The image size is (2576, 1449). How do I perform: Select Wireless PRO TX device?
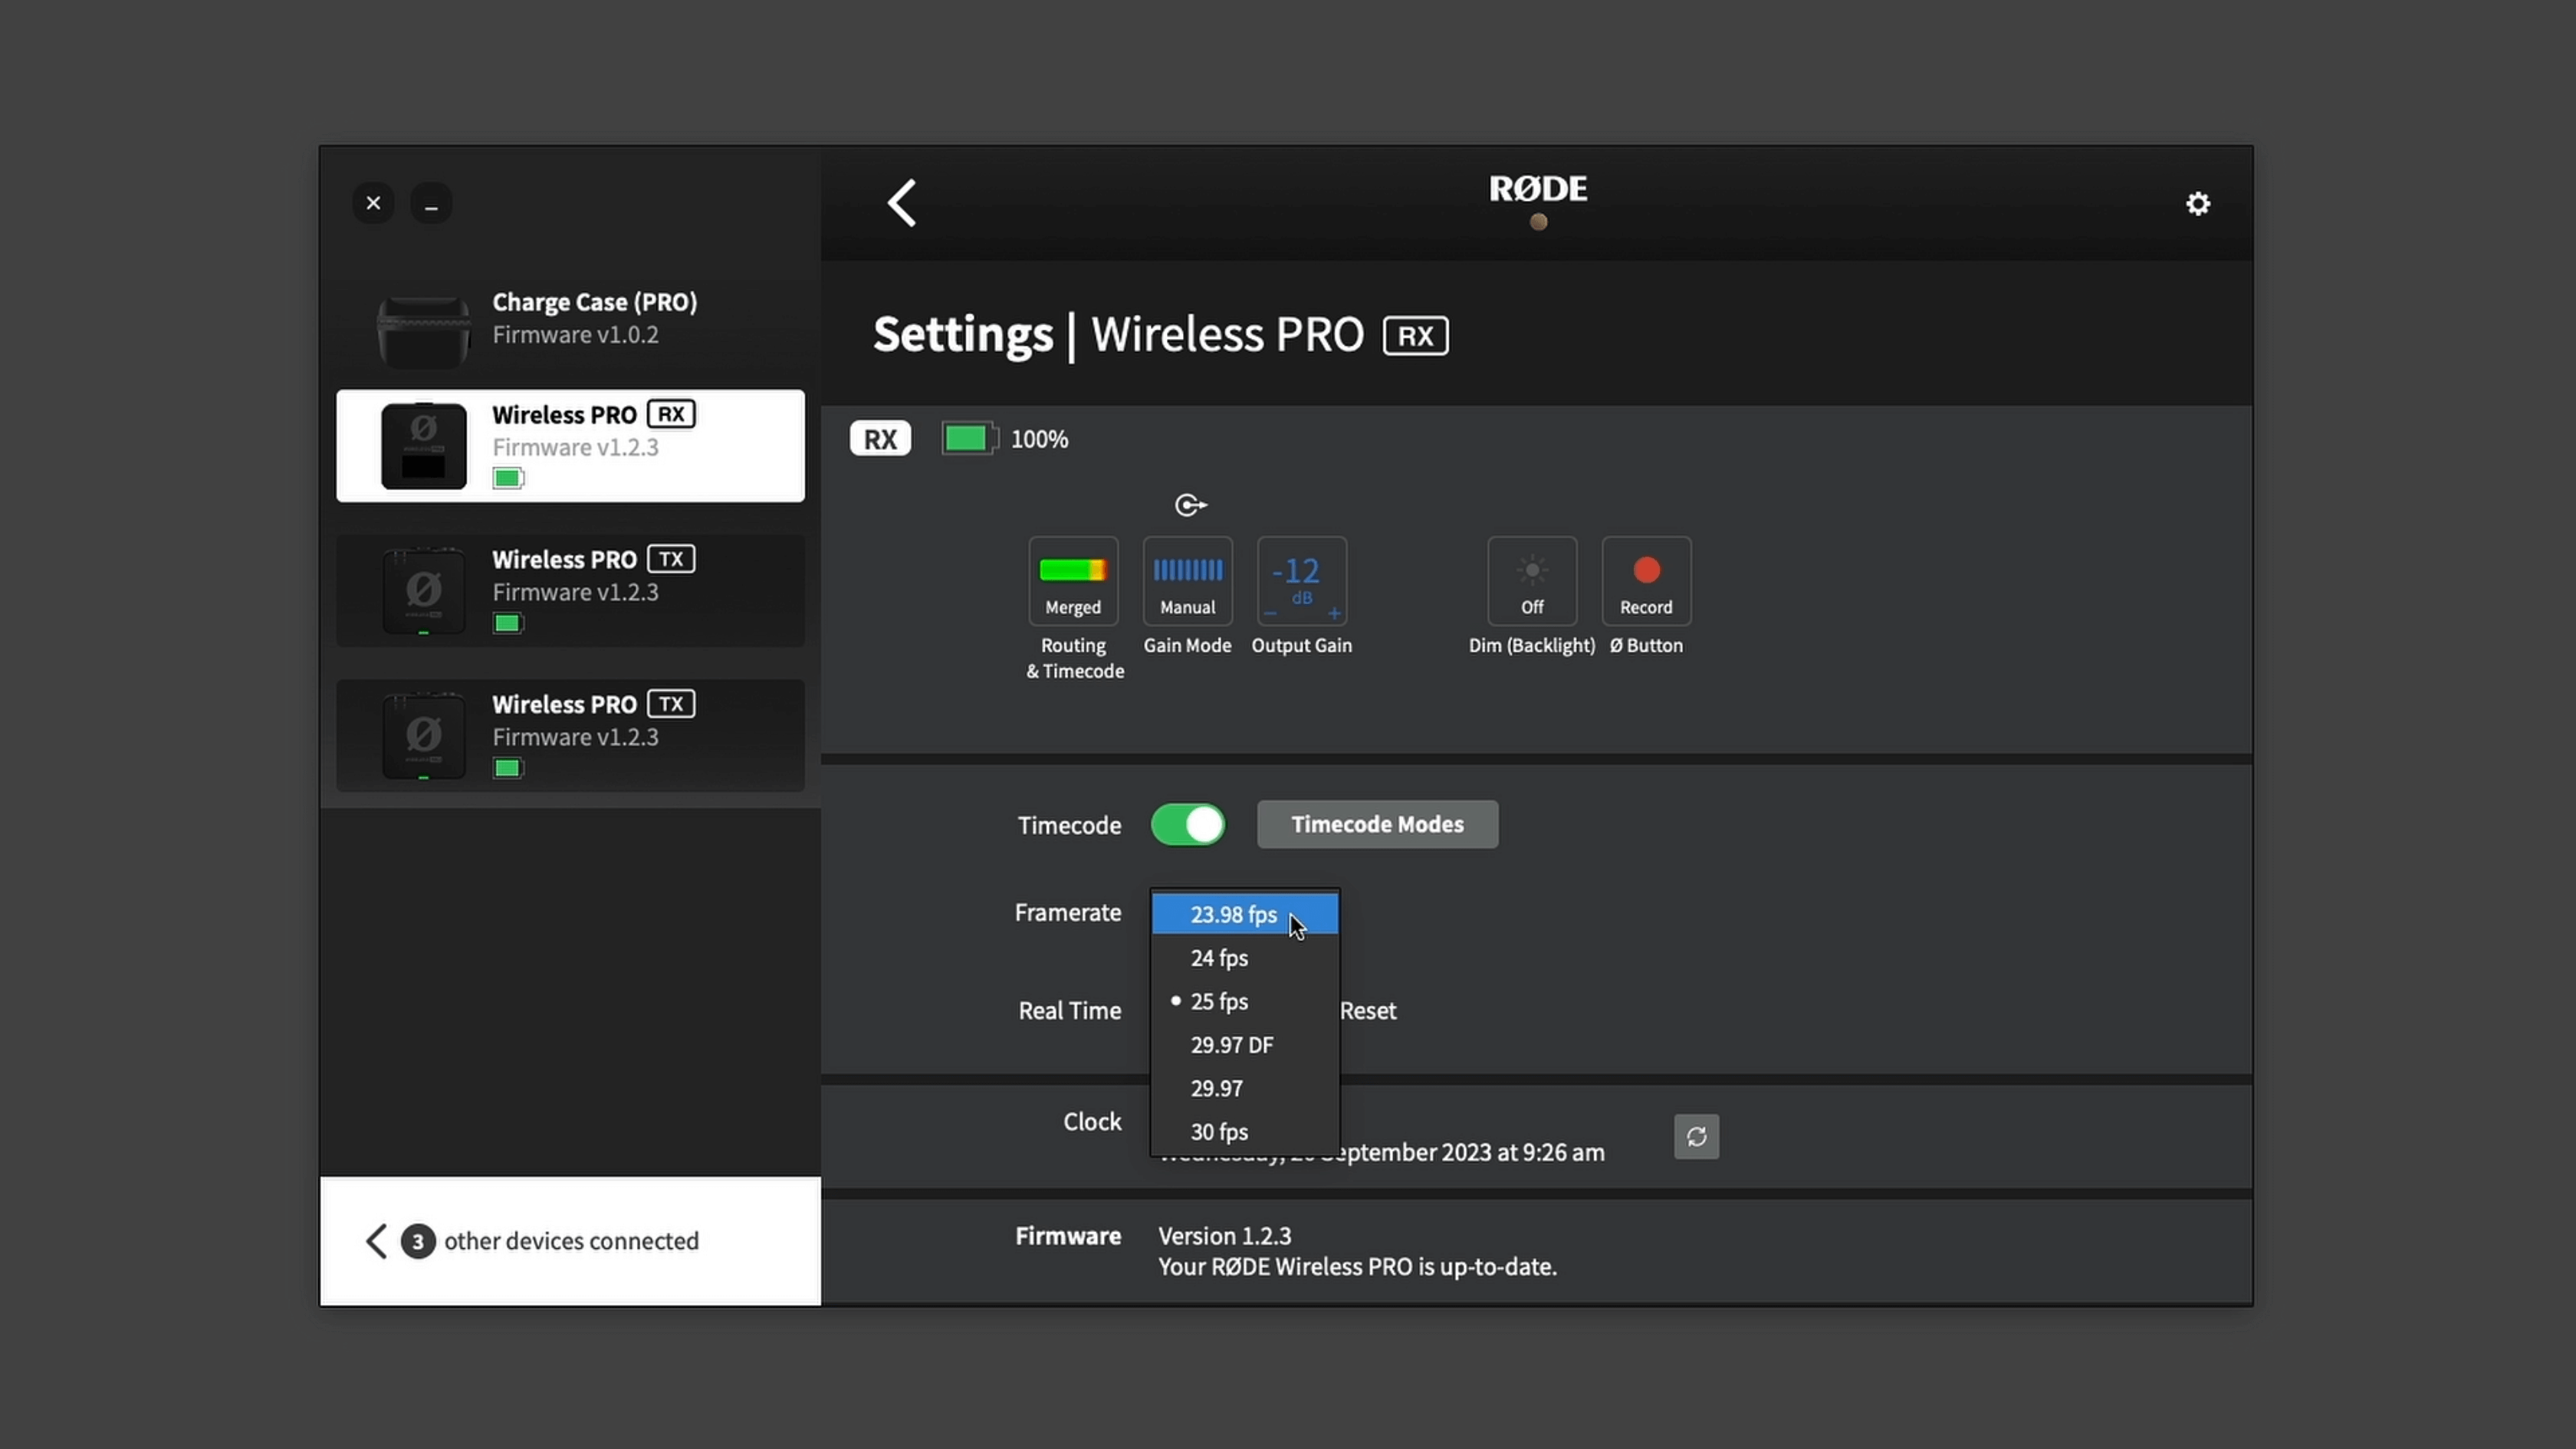[x=568, y=589]
